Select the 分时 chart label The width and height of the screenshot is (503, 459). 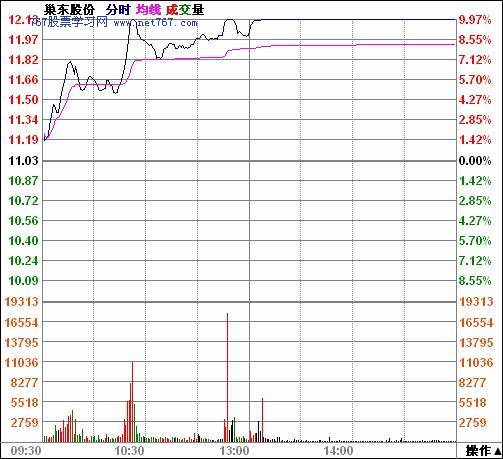[118, 10]
